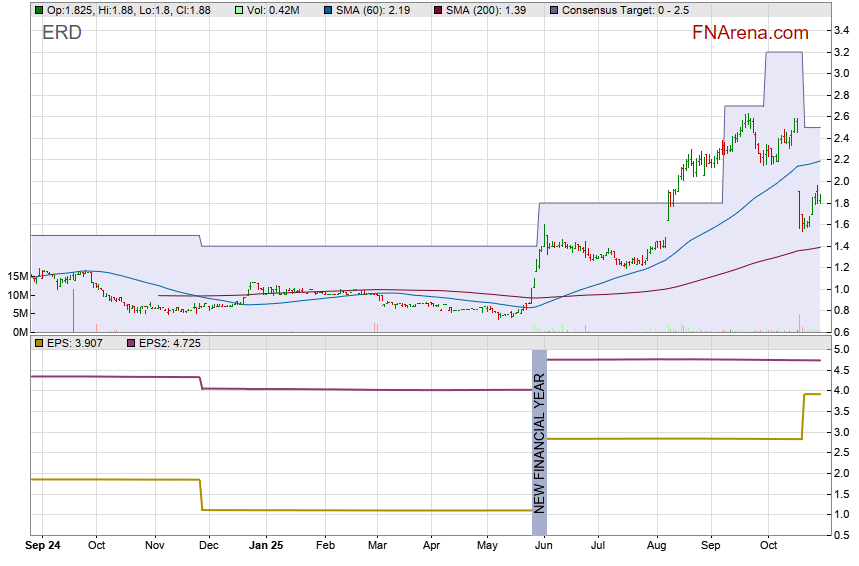This screenshot has height=566, width=859.
Task: Click the green OHLC price legend swatch
Action: (x=38, y=9)
